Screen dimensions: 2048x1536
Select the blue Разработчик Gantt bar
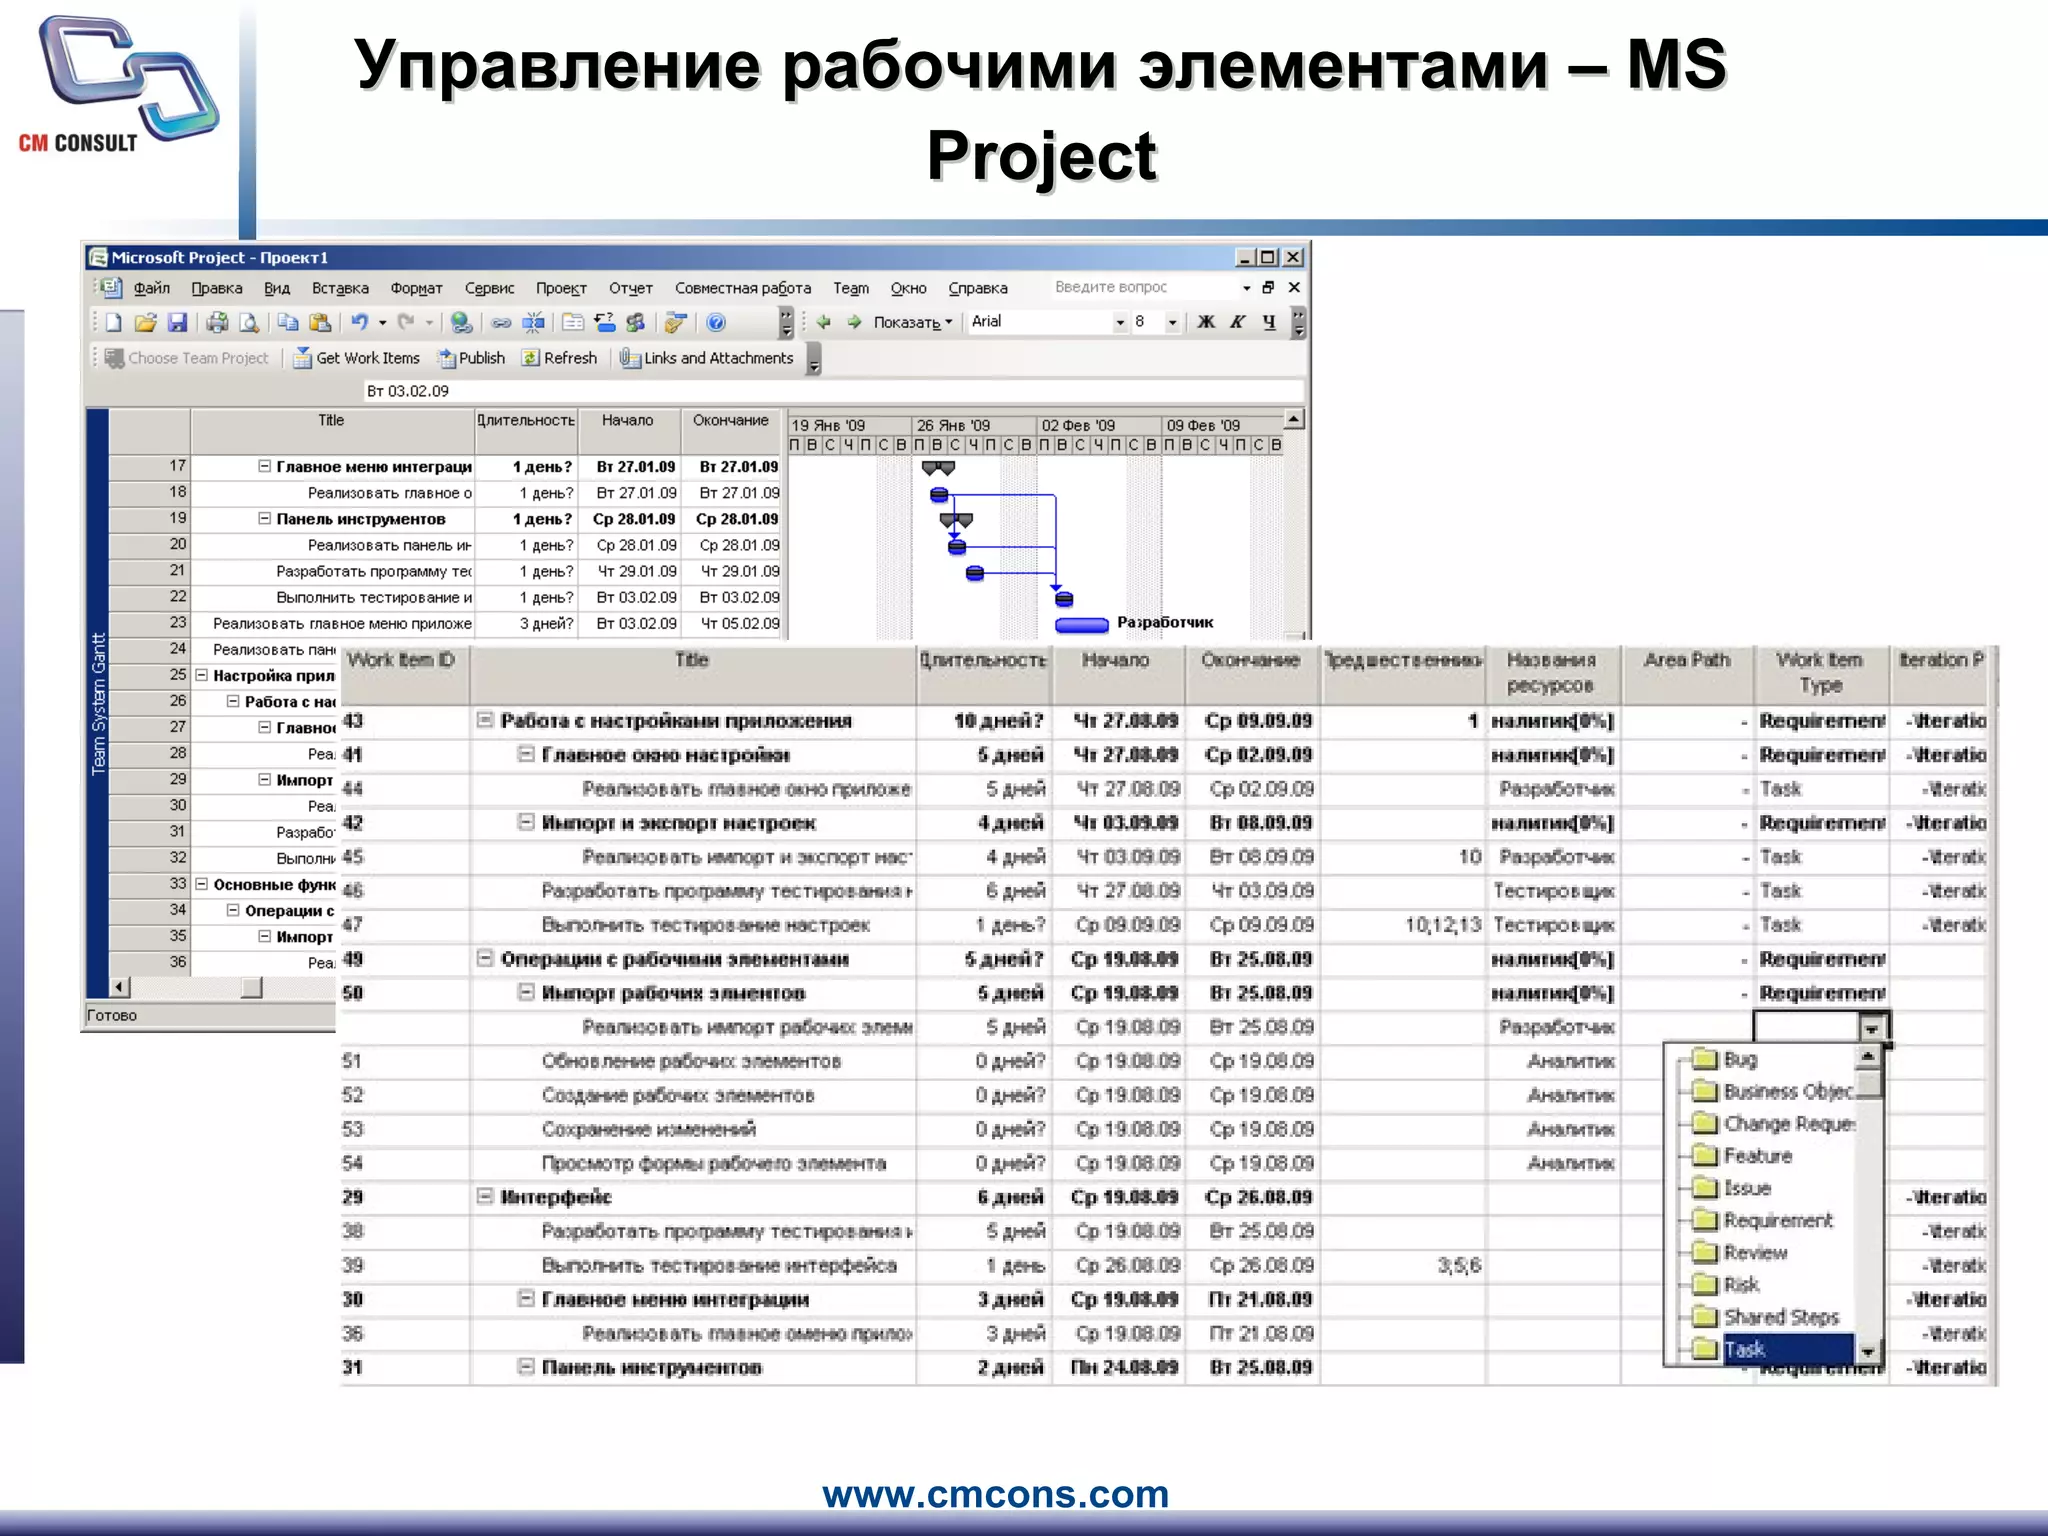point(1082,625)
